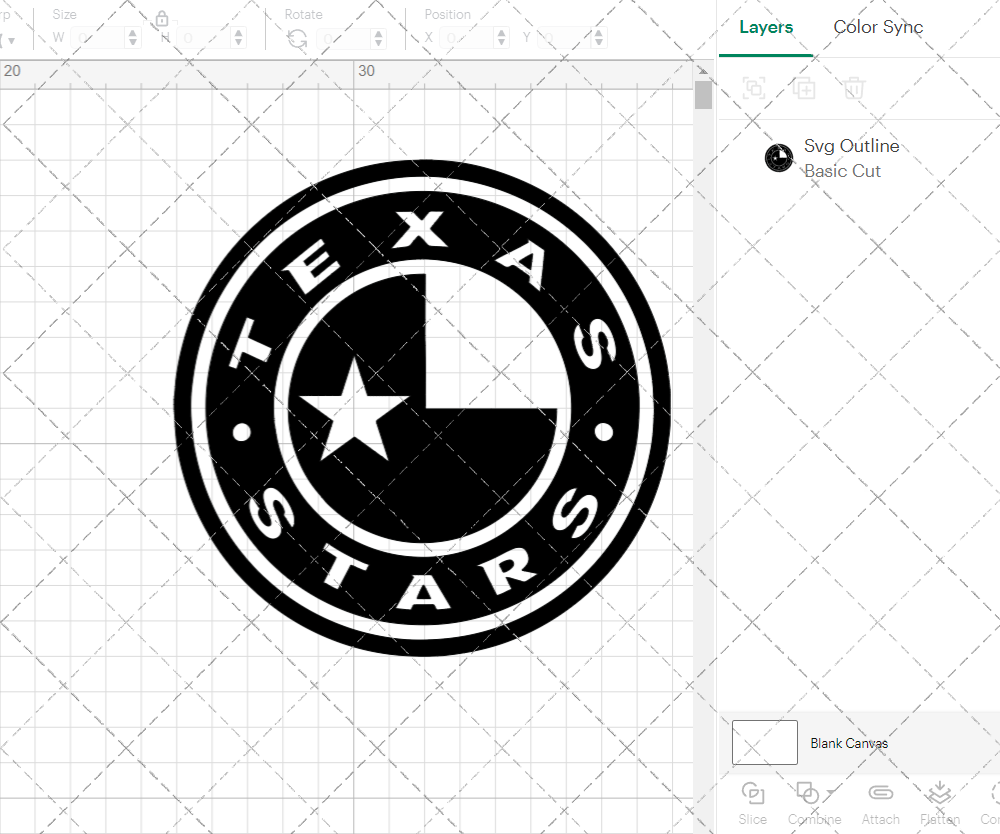Adjust the Position Y stepper arrows
This screenshot has width=1000, height=834.
click(599, 38)
